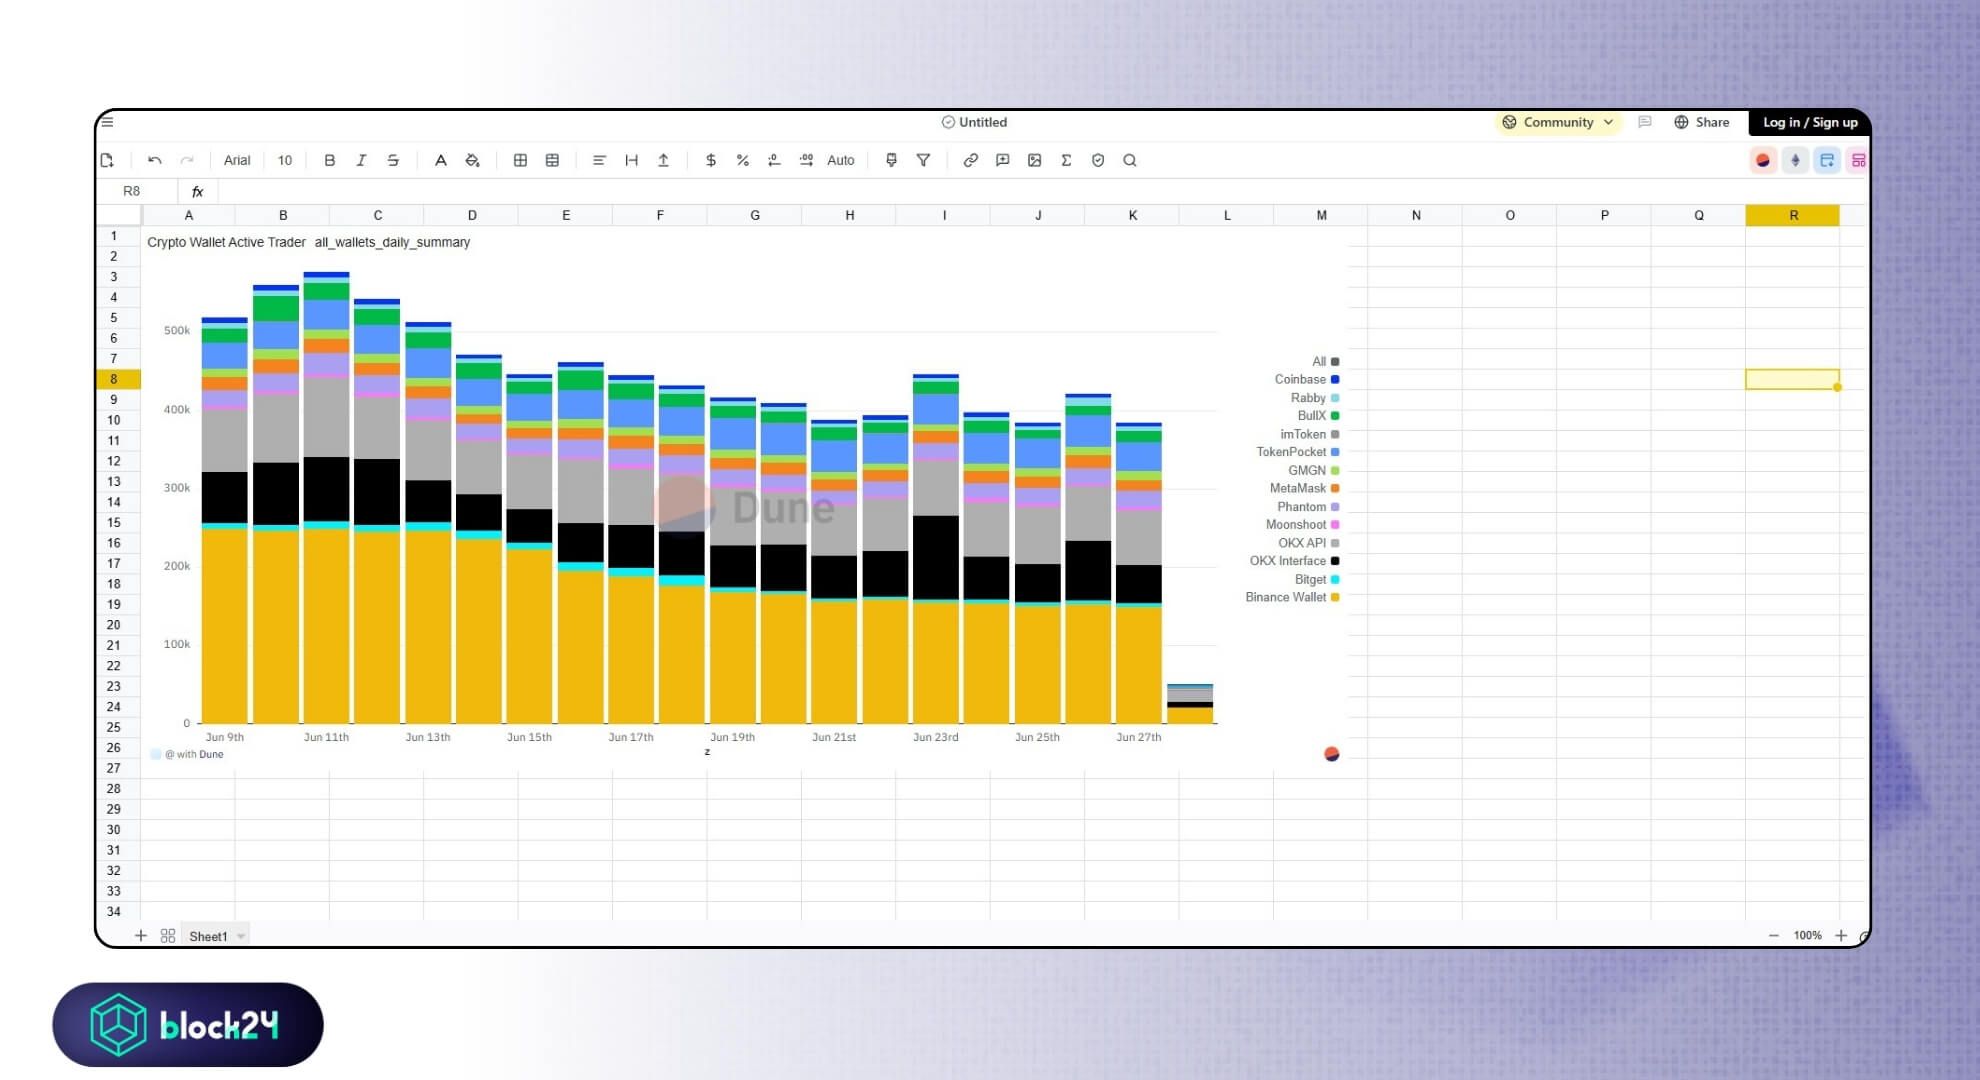The width and height of the screenshot is (1980, 1080).
Task: Click the R8 cell reference box
Action: 132,191
